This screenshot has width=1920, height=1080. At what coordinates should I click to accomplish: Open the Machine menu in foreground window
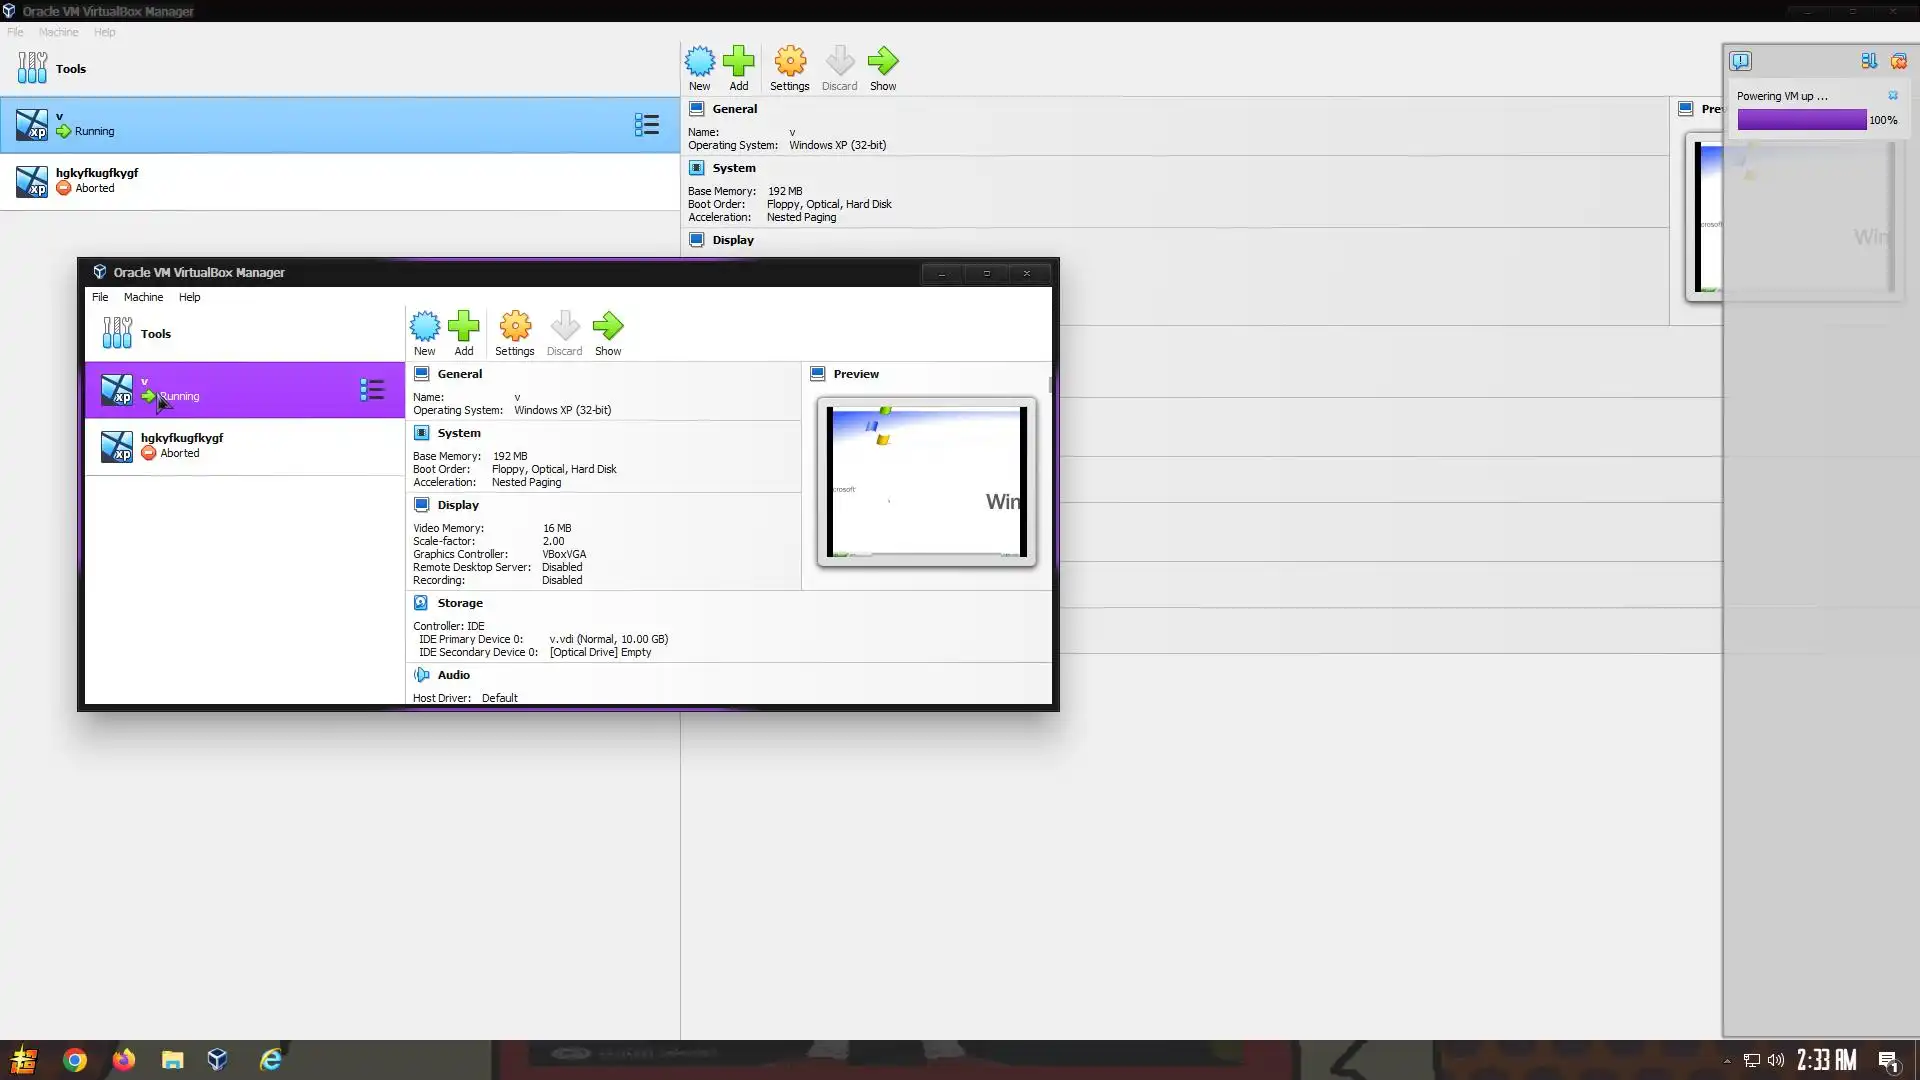tap(143, 297)
